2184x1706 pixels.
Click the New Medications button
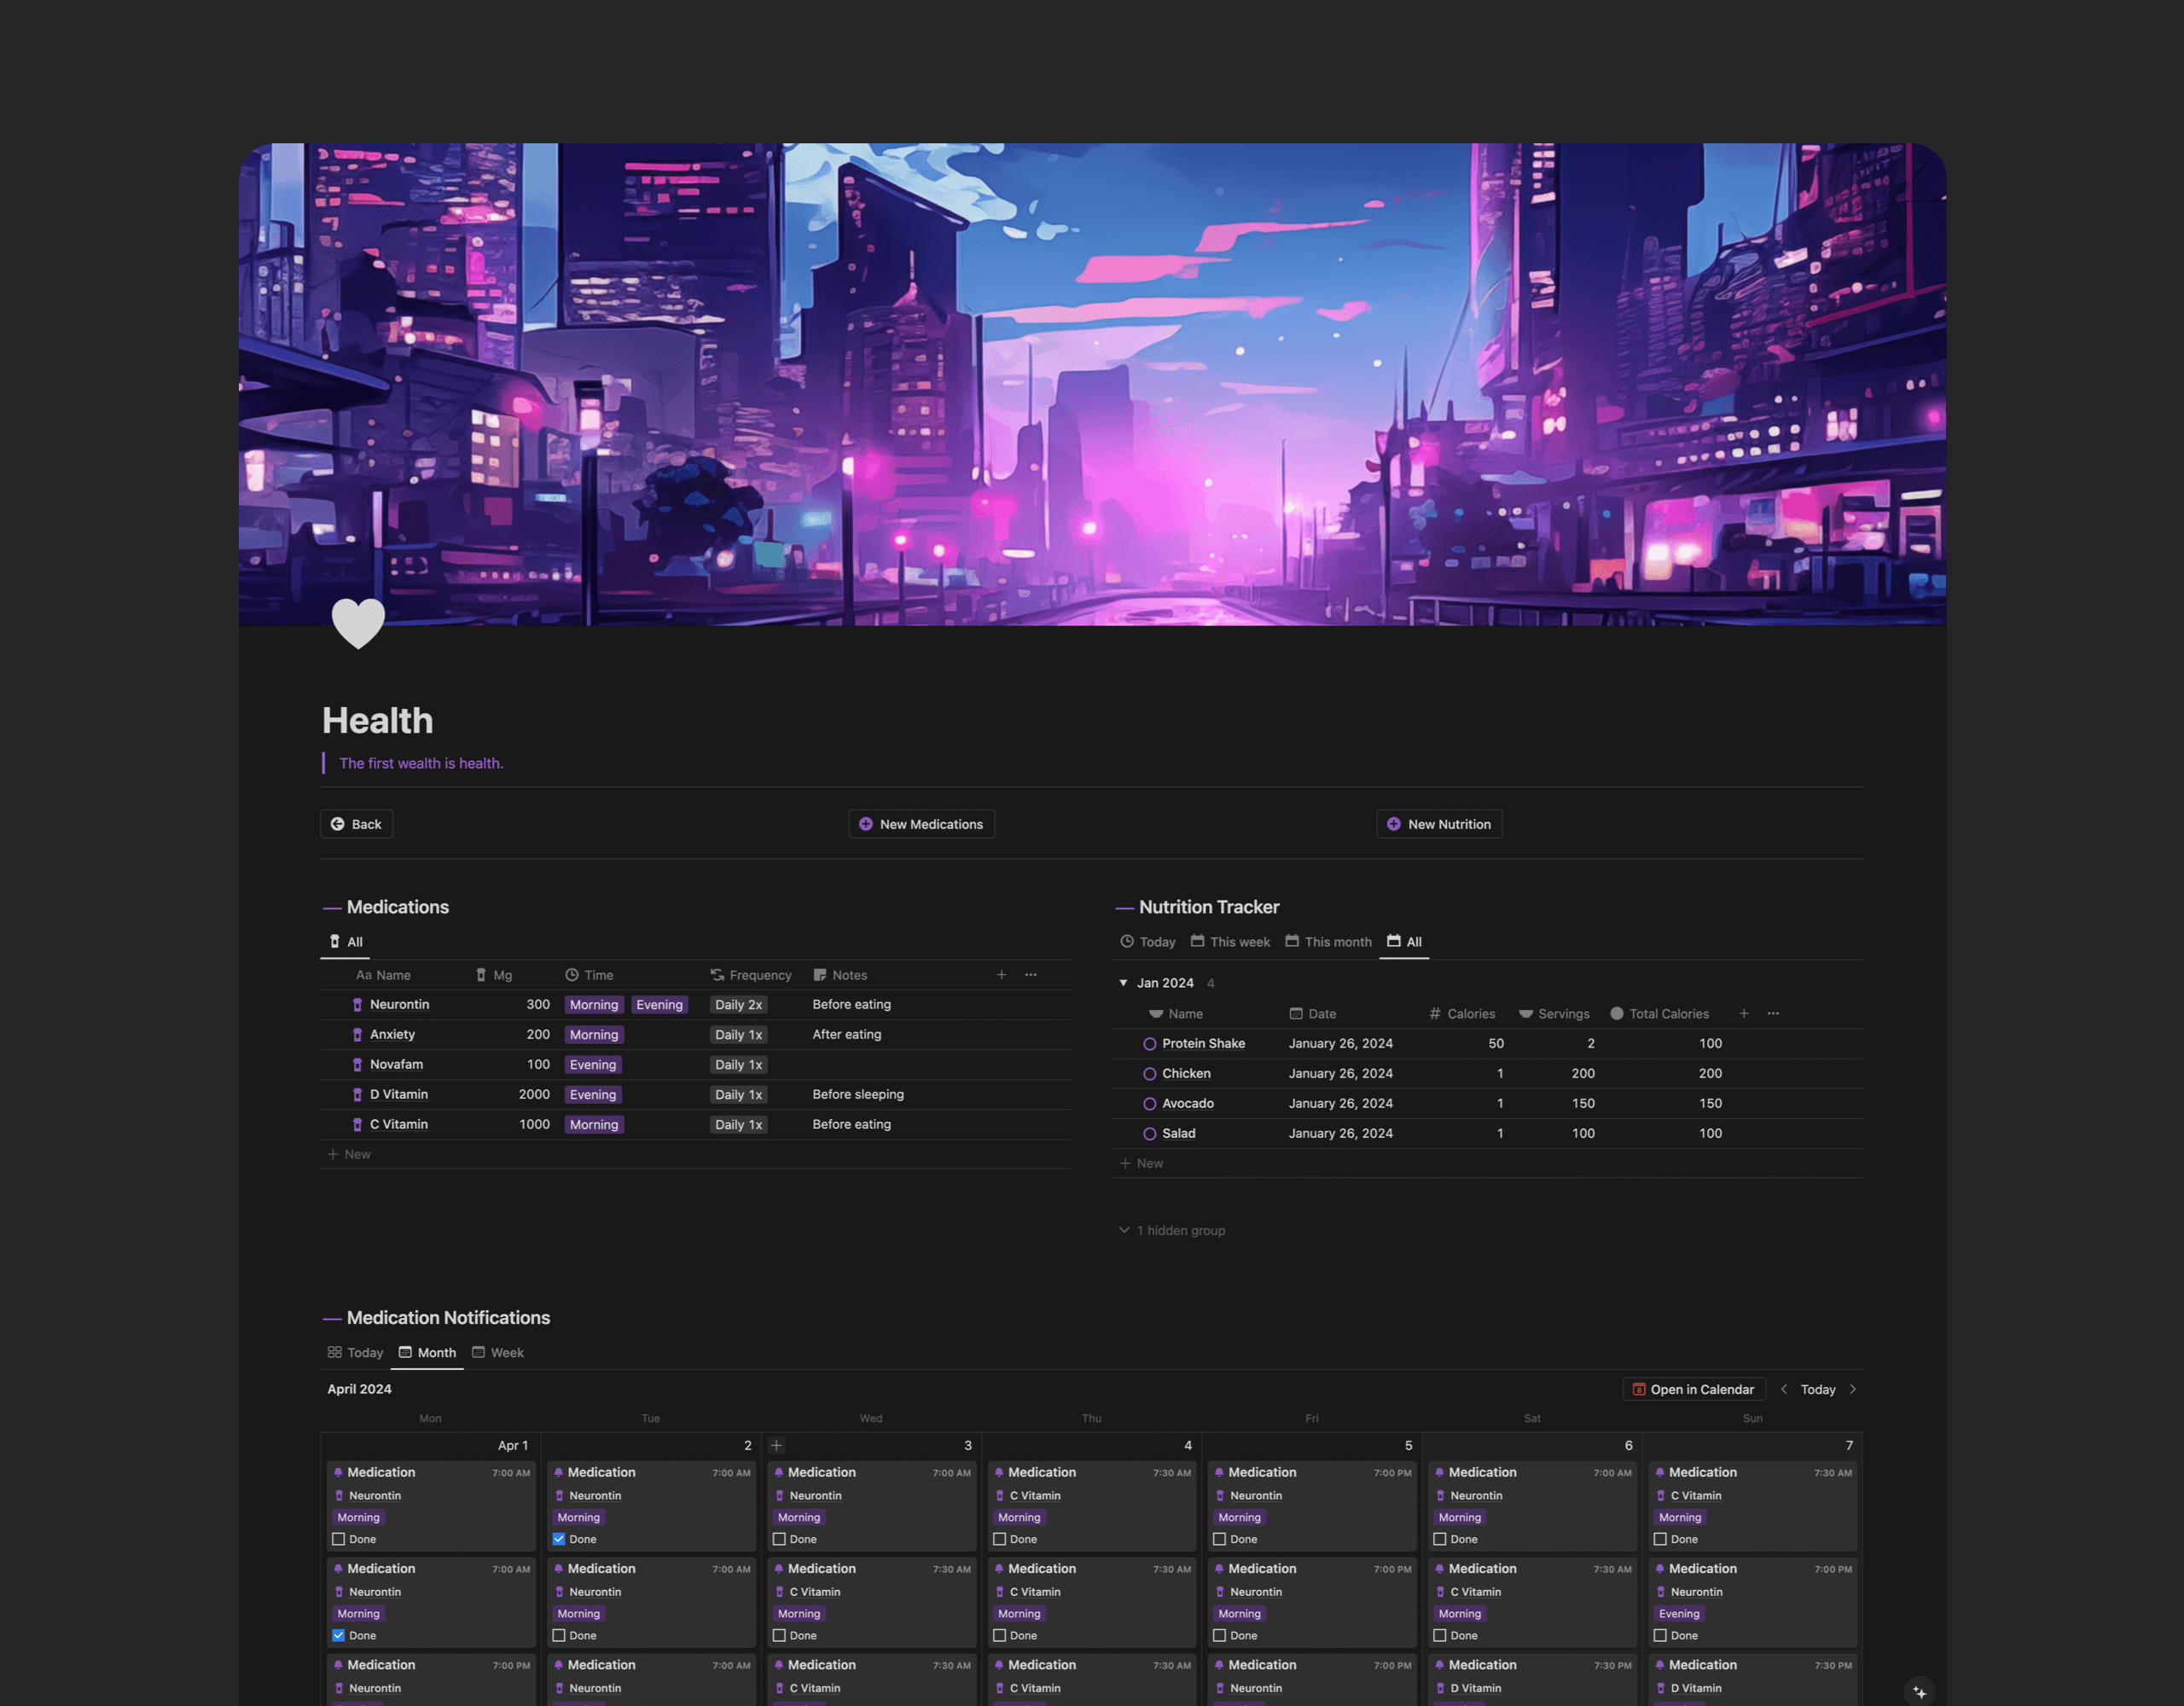pyautogui.click(x=922, y=825)
